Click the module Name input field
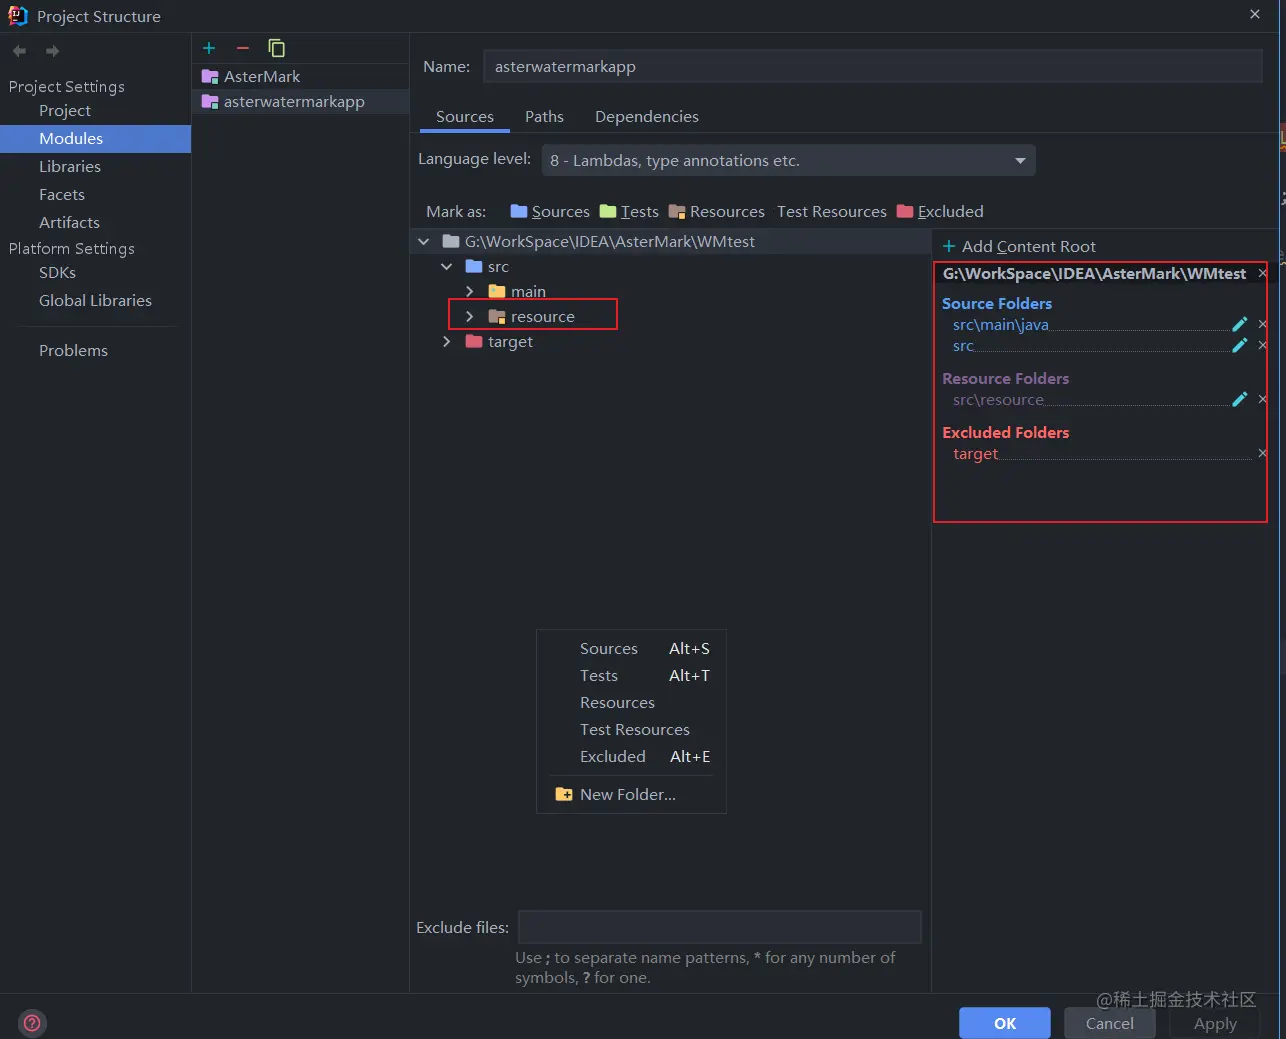This screenshot has height=1039, width=1286. (872, 66)
